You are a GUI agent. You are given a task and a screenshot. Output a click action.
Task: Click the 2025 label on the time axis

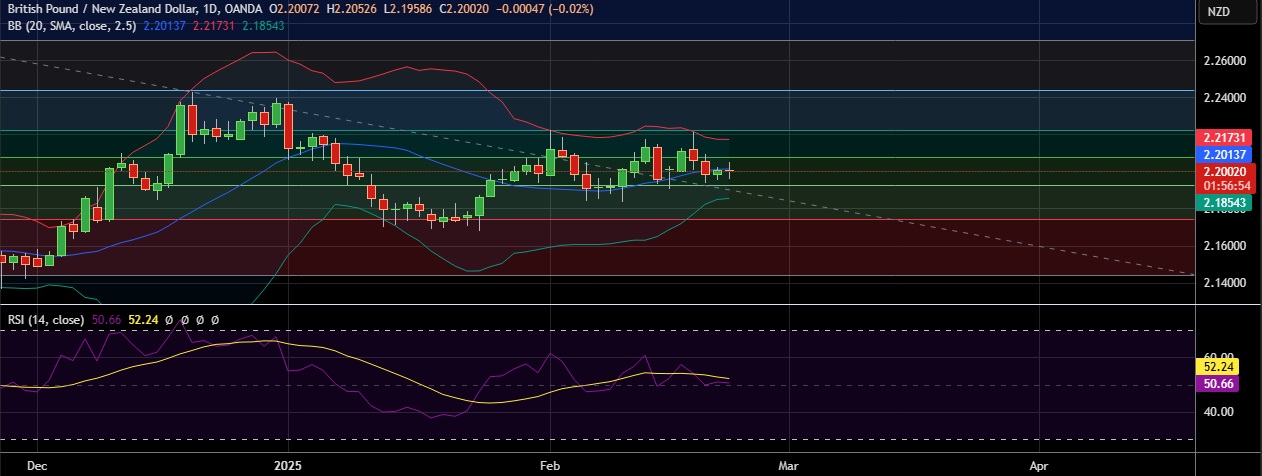click(x=287, y=466)
